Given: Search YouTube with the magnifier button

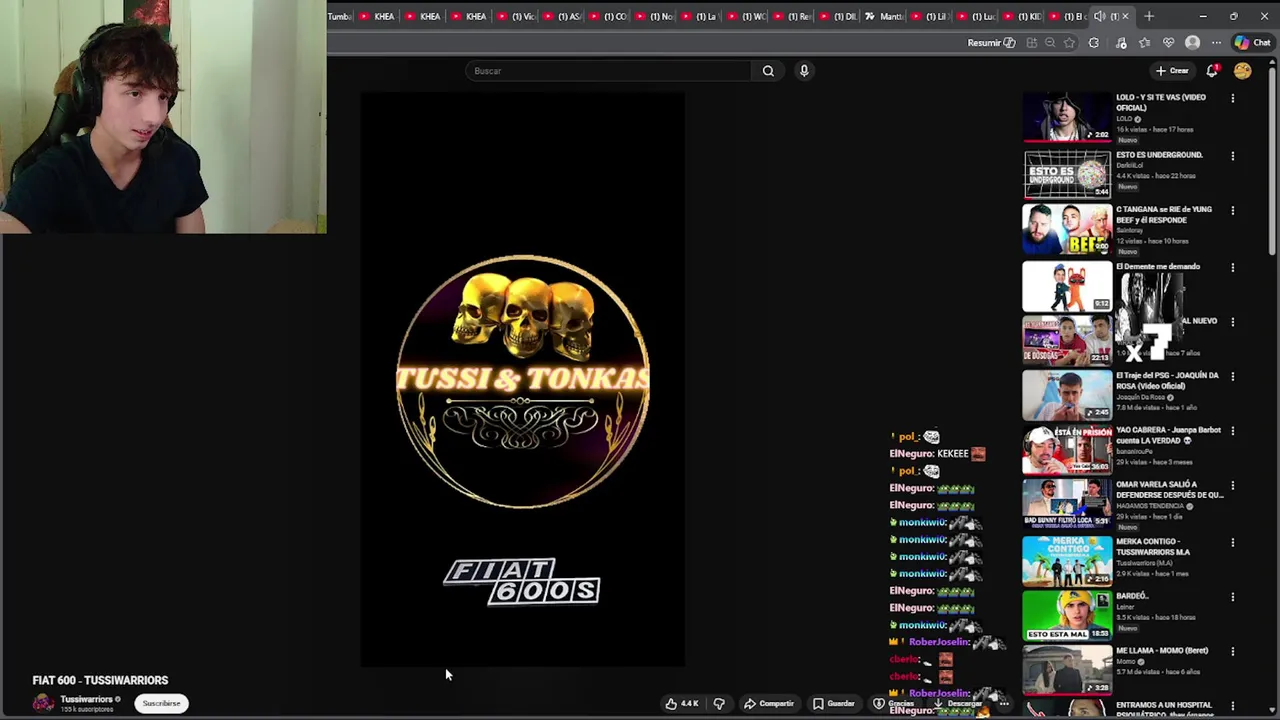Looking at the screenshot, I should pyautogui.click(x=768, y=71).
